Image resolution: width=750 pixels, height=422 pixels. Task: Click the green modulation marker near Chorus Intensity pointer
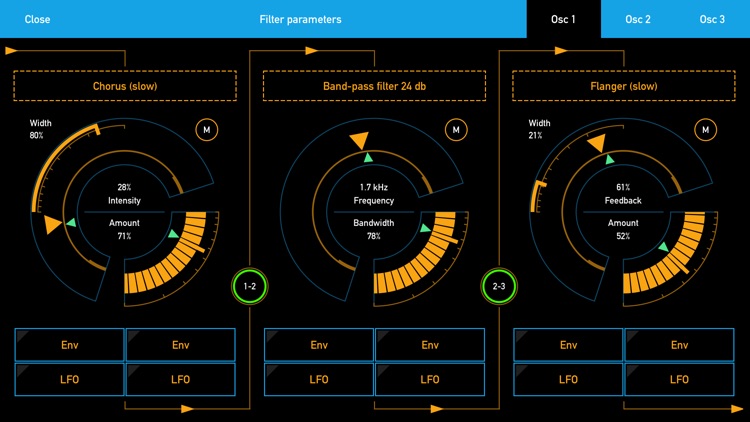[71, 222]
